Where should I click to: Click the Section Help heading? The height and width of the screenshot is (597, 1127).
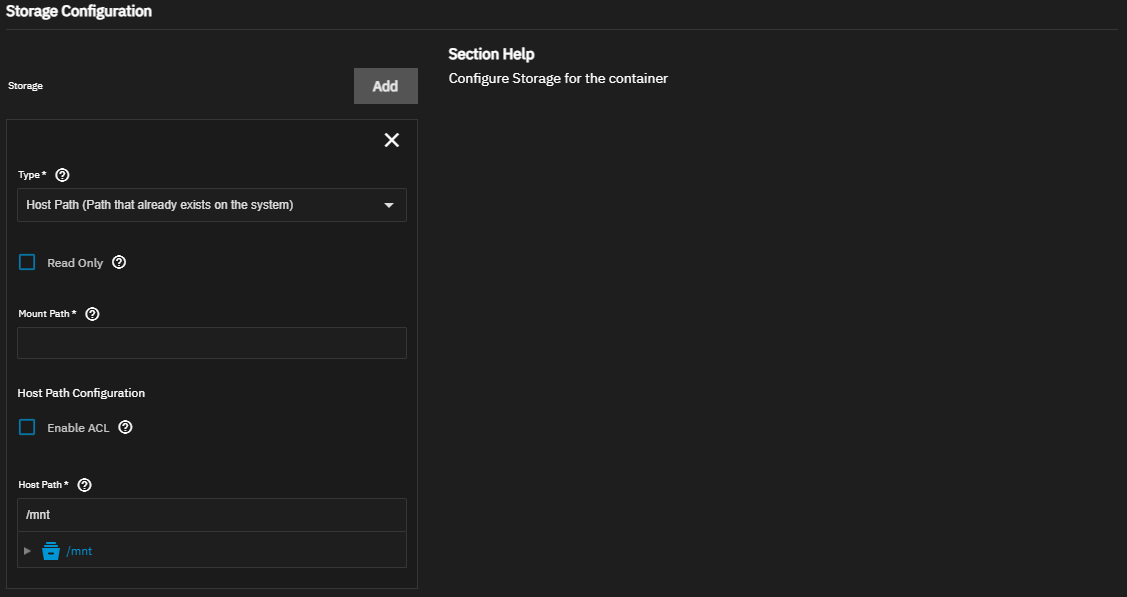click(x=491, y=54)
